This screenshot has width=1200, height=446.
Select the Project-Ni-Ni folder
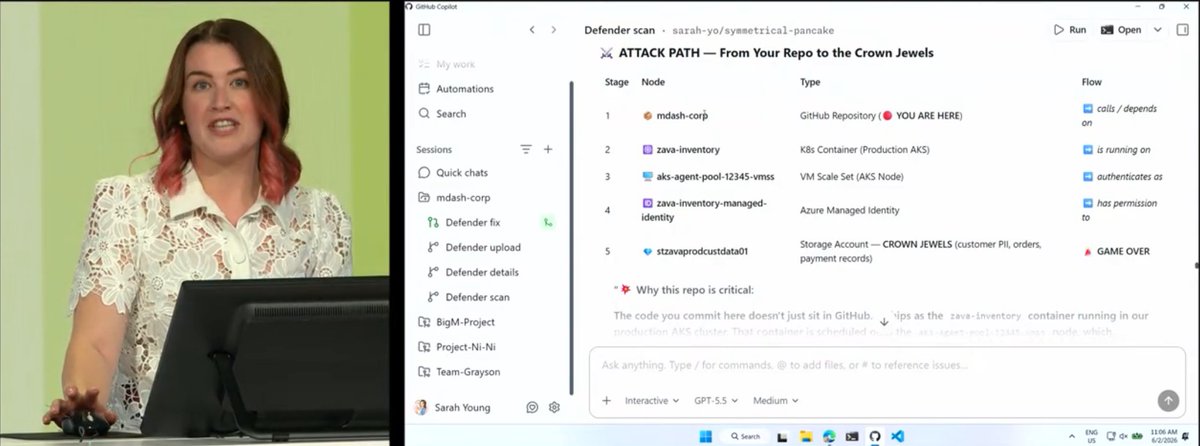coord(456,347)
